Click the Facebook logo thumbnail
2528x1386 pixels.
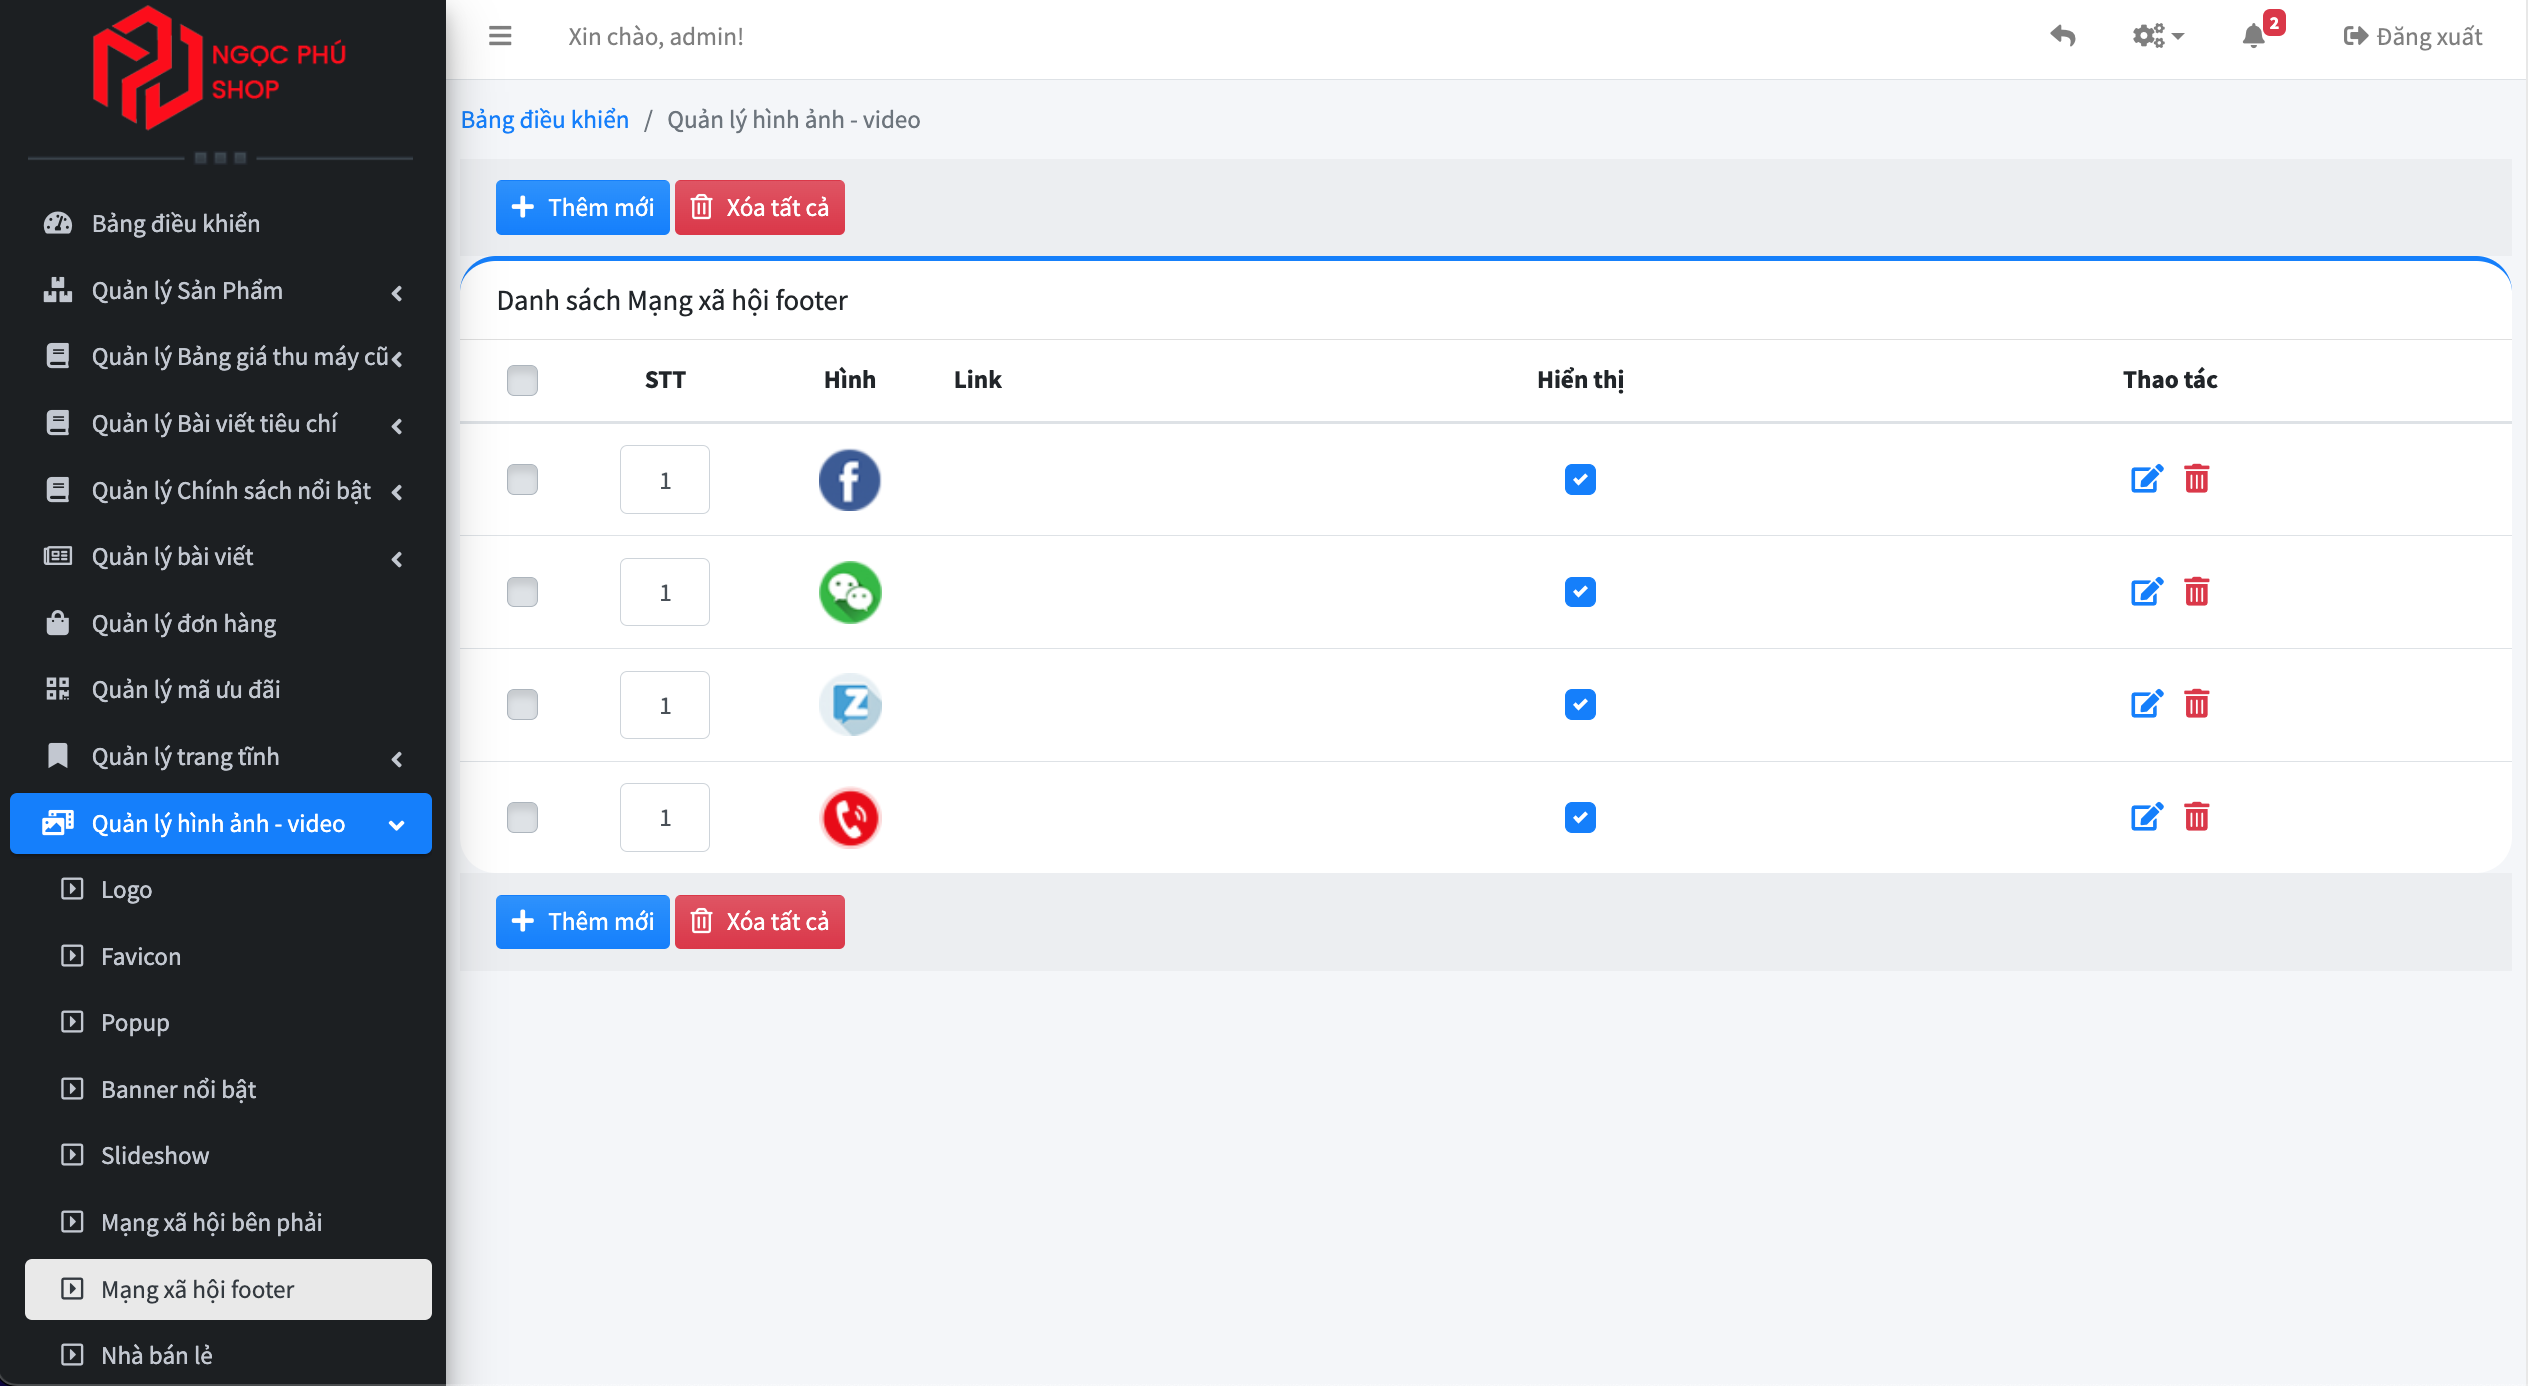(x=849, y=480)
